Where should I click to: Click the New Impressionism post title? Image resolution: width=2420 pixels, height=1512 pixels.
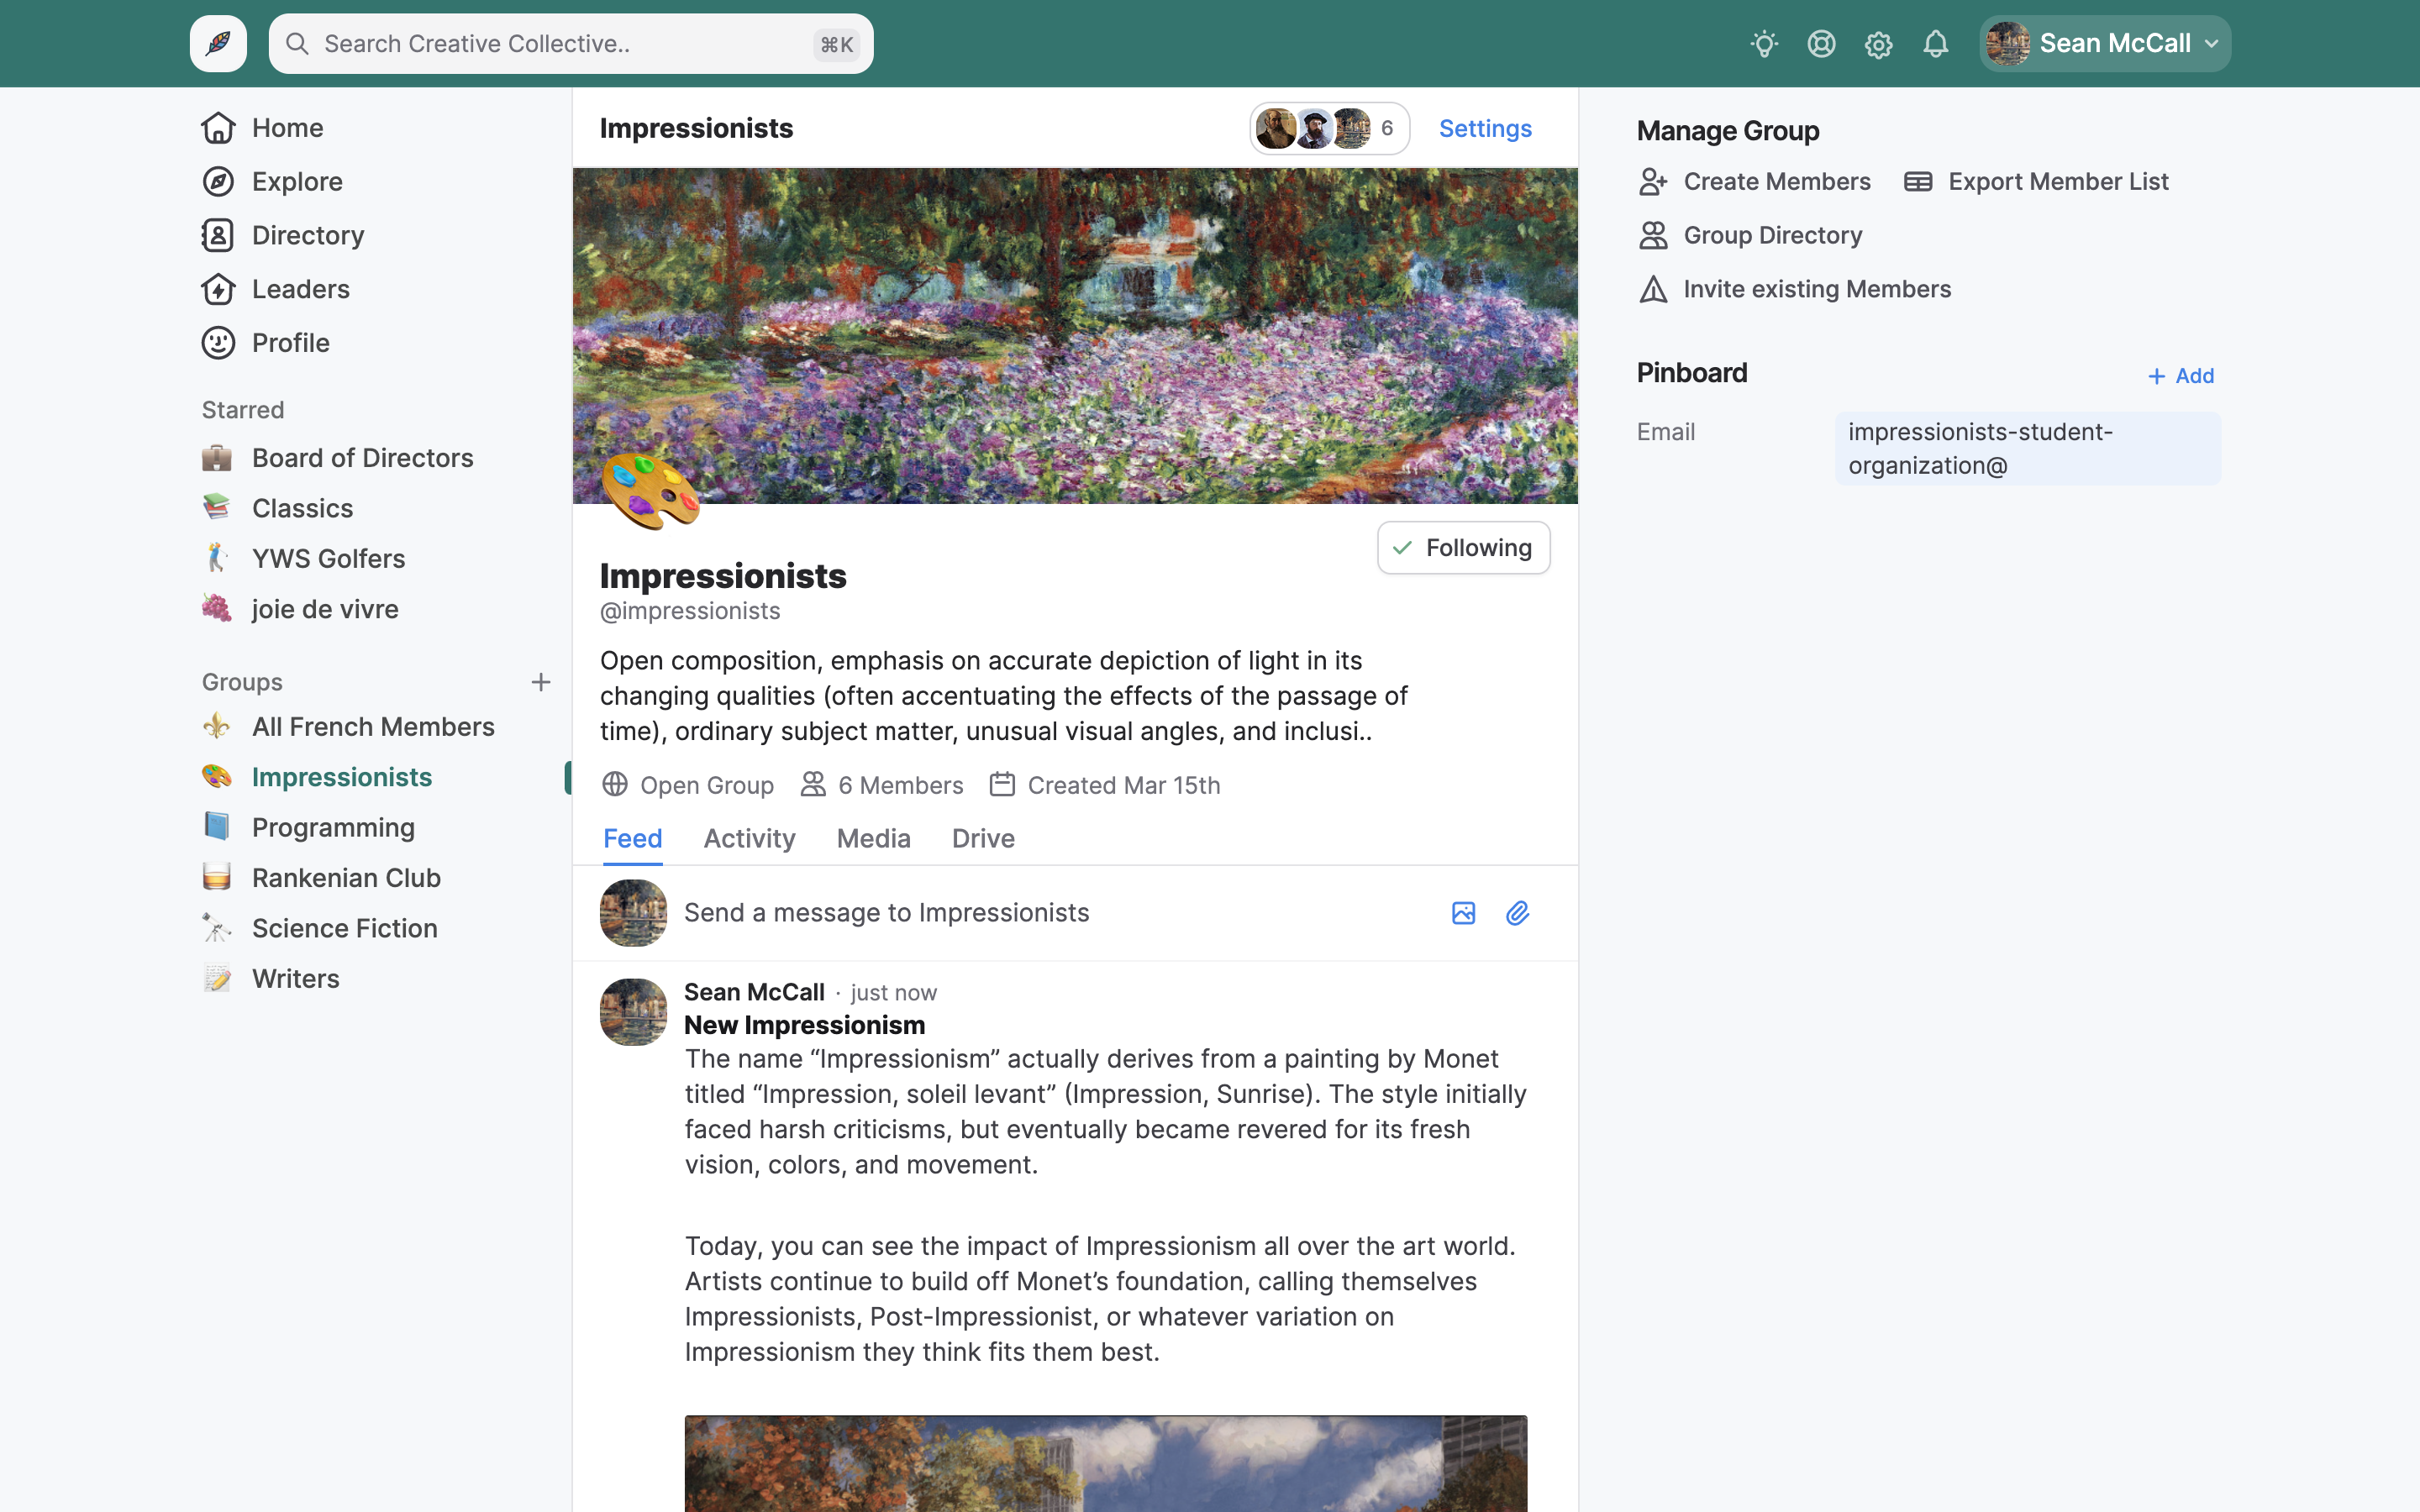coord(804,1025)
